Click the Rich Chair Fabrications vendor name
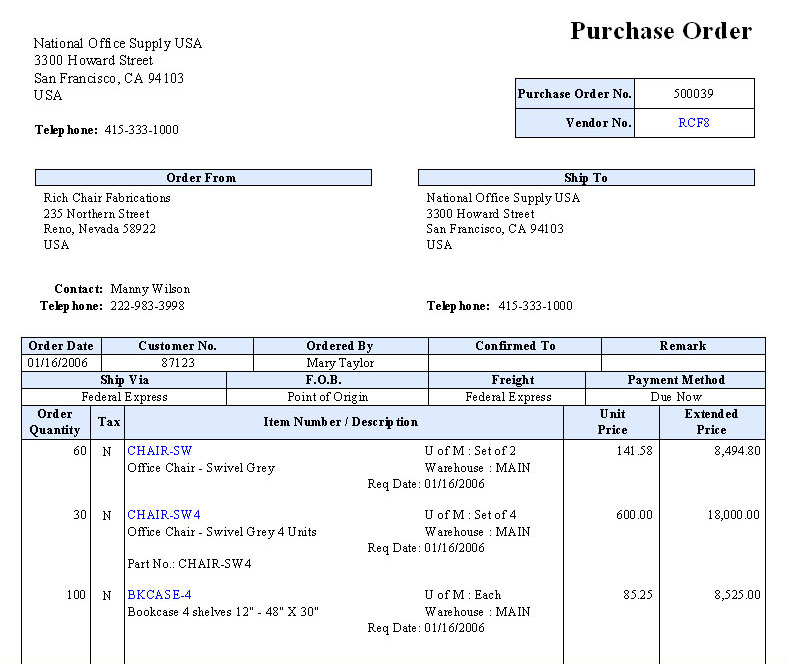The width and height of the screenshot is (788, 664). [107, 198]
